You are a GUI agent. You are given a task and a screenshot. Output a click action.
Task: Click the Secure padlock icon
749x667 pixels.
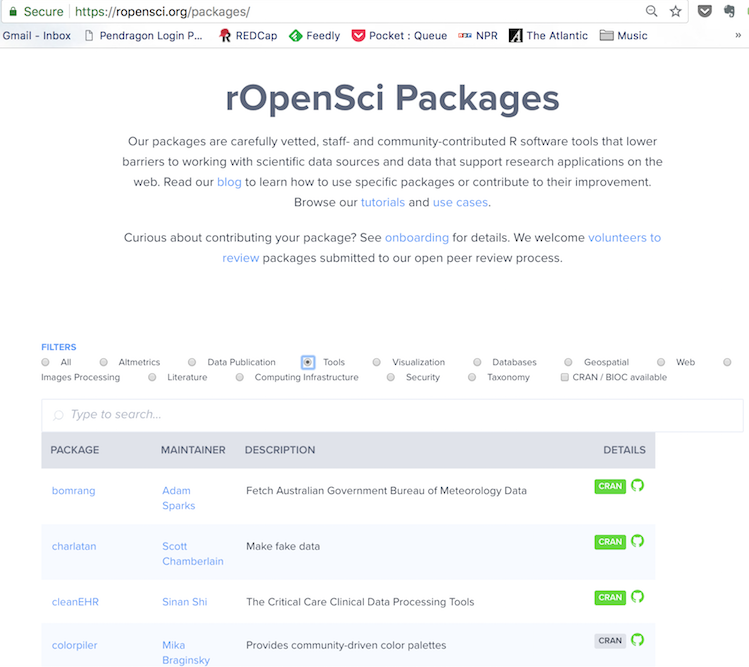(x=13, y=11)
